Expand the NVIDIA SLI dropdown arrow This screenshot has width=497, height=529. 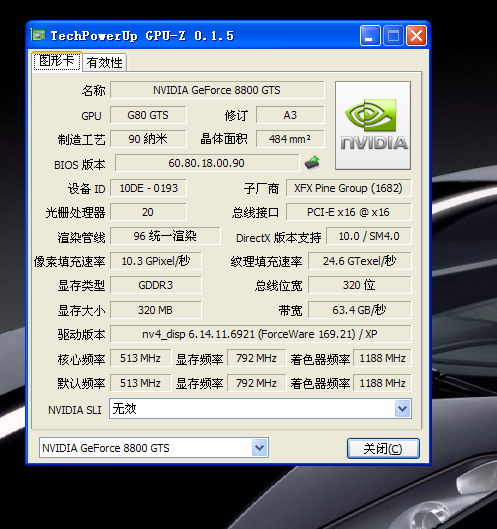[402, 409]
